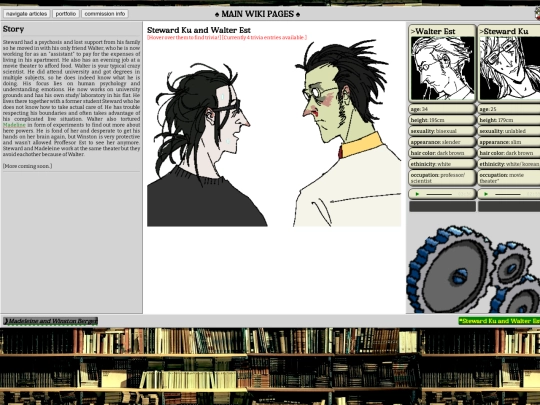This screenshot has width=540, height=405.
Task: Click the Story heading
Action: 13,29
